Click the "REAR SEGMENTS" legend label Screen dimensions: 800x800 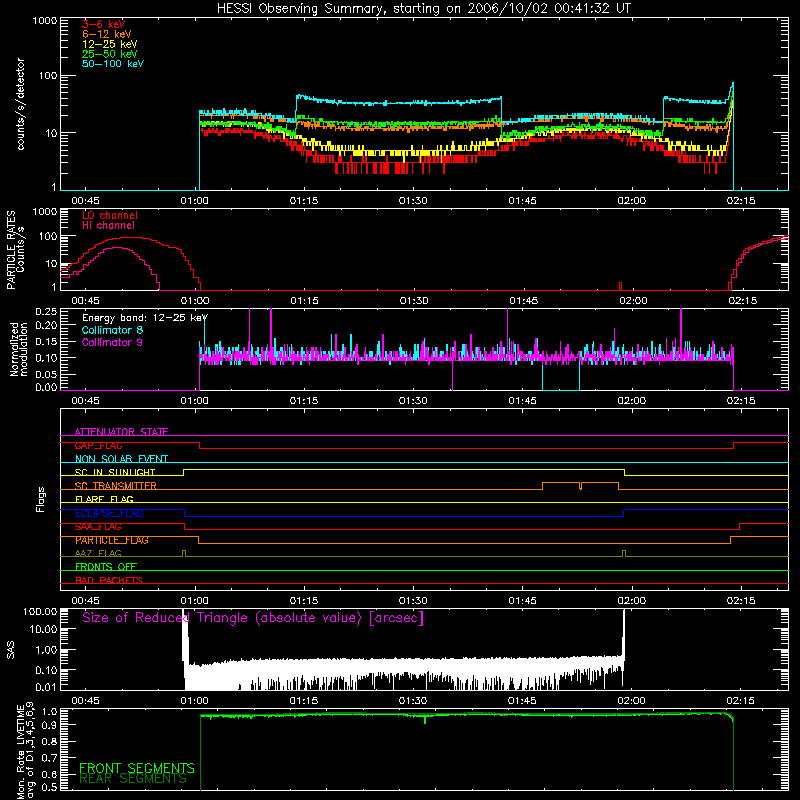[x=133, y=779]
